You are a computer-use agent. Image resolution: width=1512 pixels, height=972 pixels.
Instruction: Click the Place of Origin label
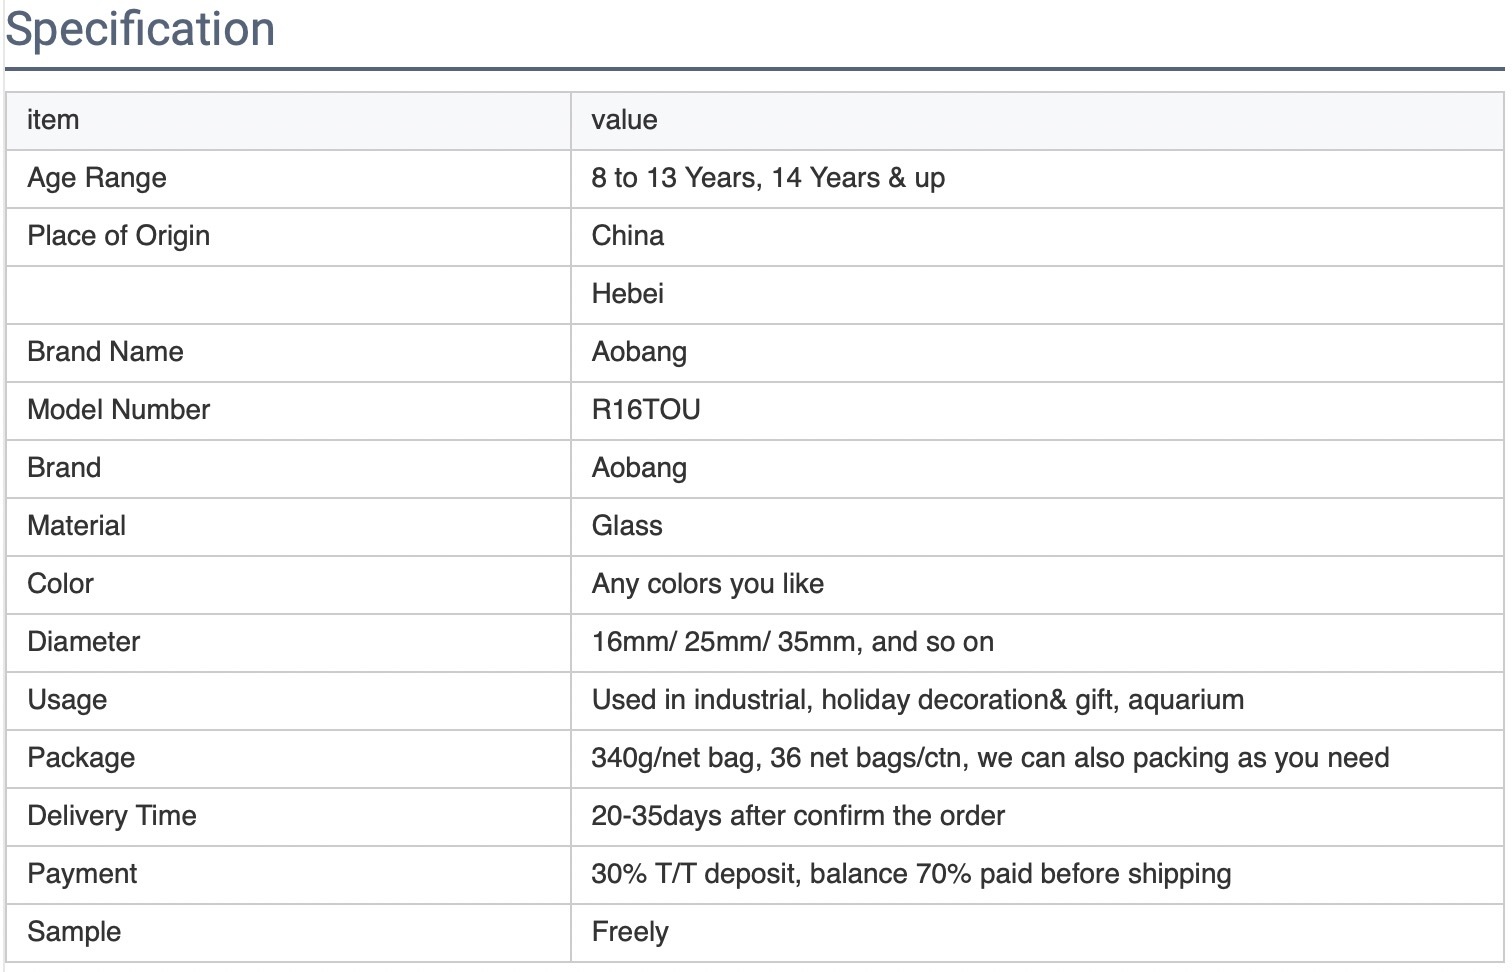coord(119,236)
